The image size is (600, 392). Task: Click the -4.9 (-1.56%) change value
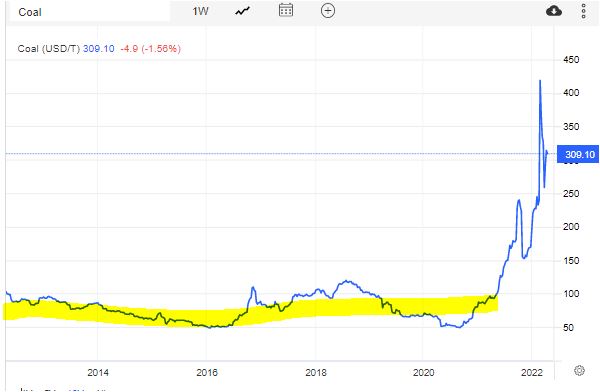(150, 49)
